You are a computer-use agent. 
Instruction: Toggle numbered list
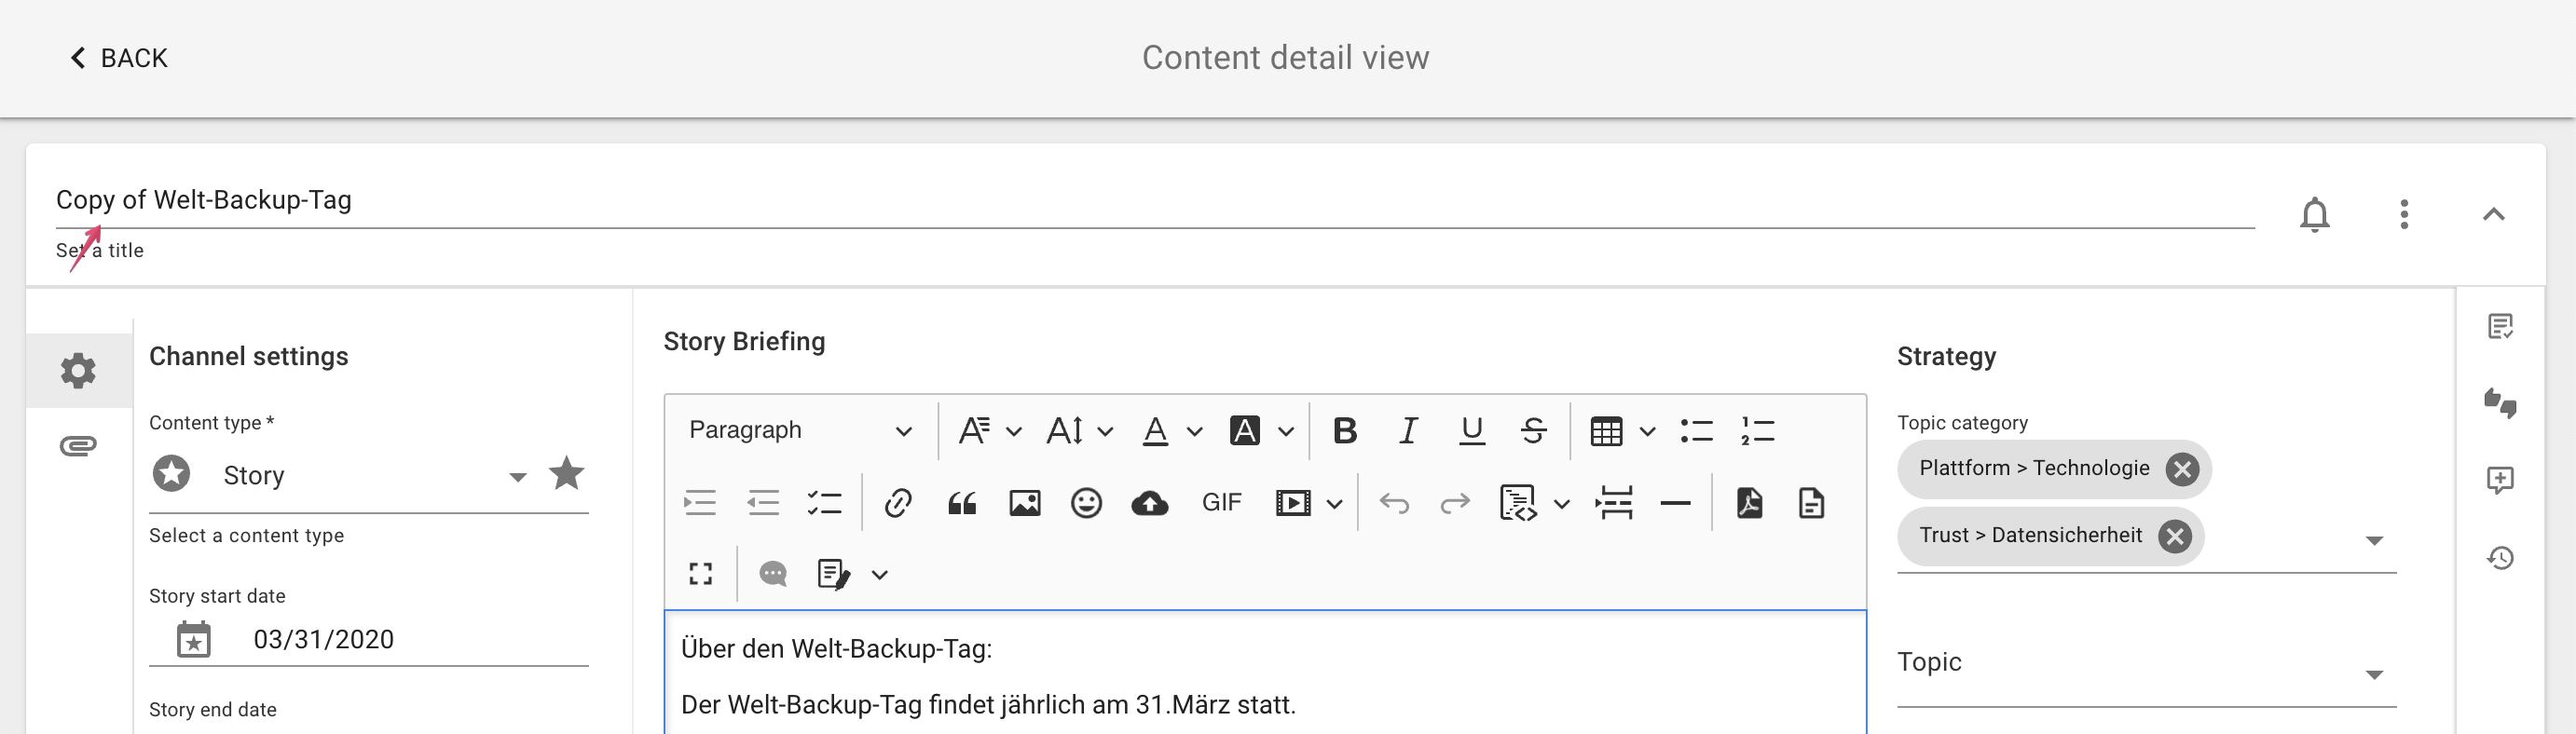point(1757,431)
